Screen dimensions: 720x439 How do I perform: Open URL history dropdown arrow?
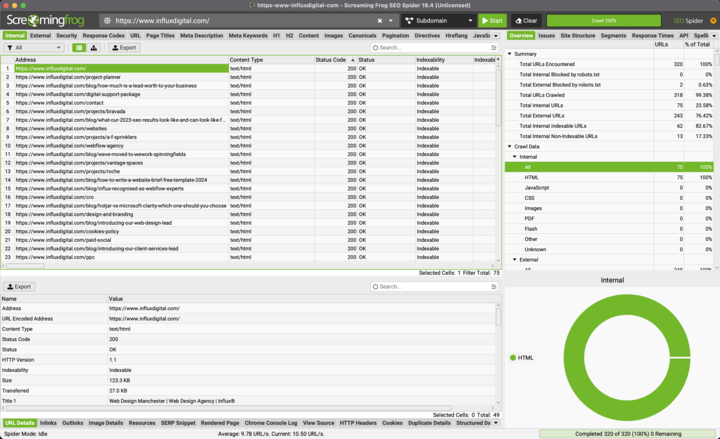(391, 21)
